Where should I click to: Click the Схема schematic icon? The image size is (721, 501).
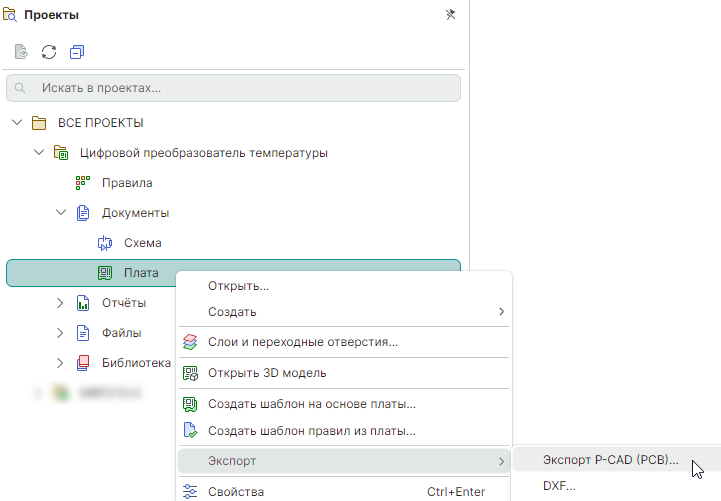[x=105, y=243]
